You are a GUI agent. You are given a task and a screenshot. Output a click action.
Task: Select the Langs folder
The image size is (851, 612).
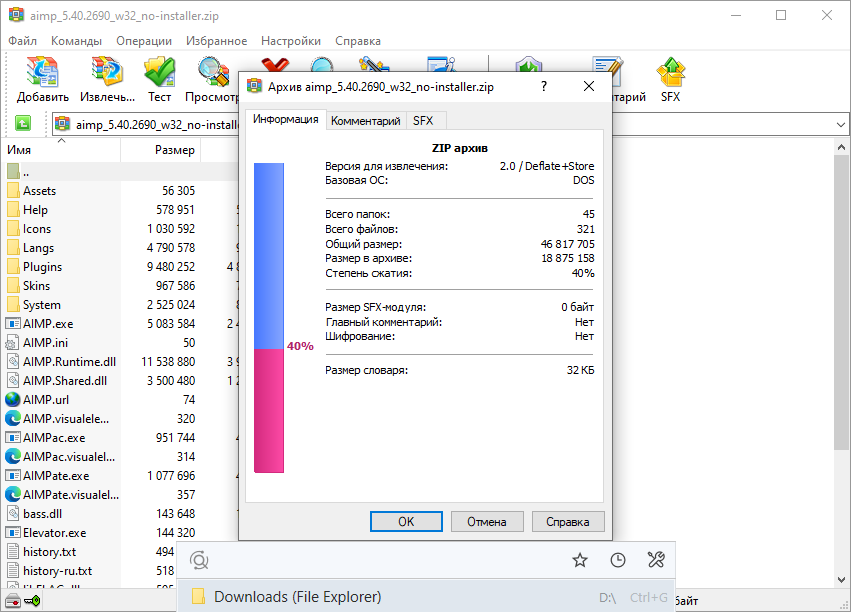coord(39,247)
